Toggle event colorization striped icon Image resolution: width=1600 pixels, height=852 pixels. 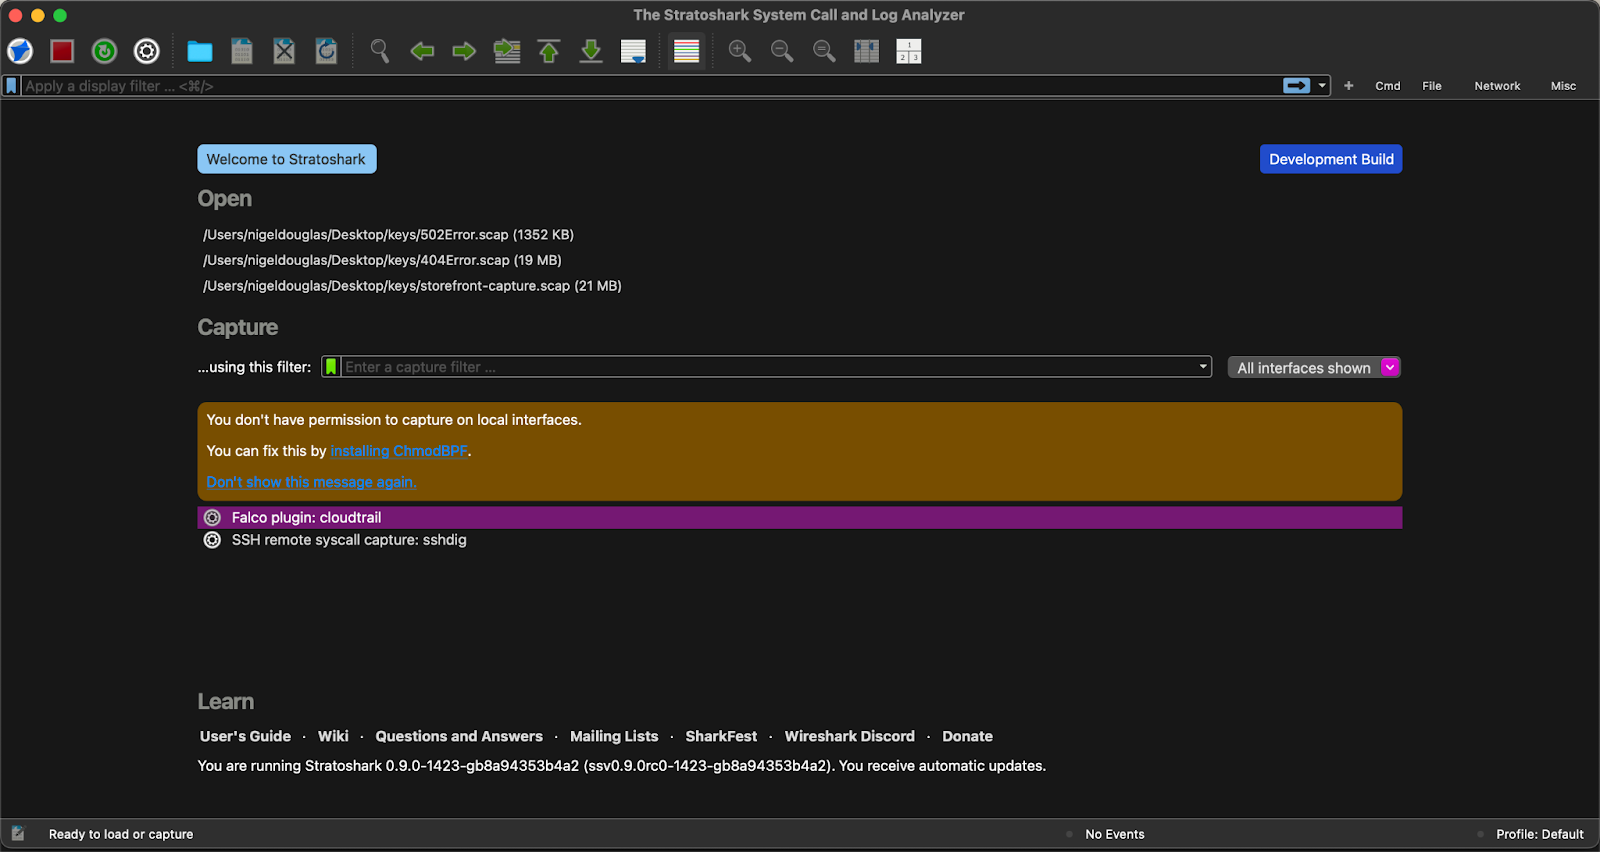click(687, 51)
